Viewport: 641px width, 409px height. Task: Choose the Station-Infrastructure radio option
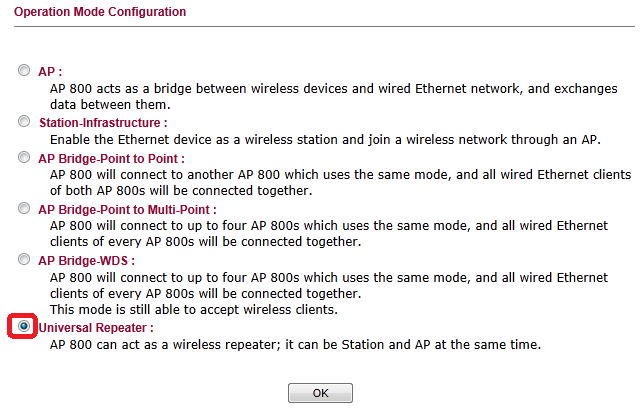pos(24,122)
